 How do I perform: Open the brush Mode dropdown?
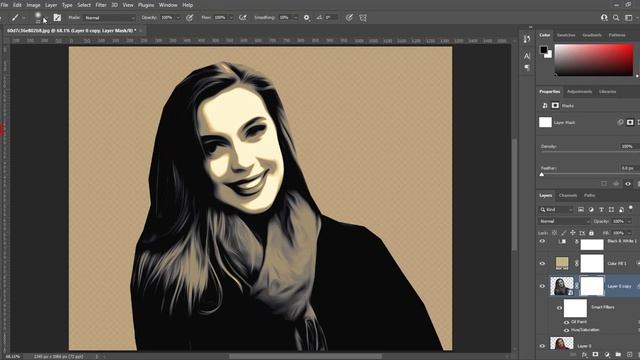[109, 18]
